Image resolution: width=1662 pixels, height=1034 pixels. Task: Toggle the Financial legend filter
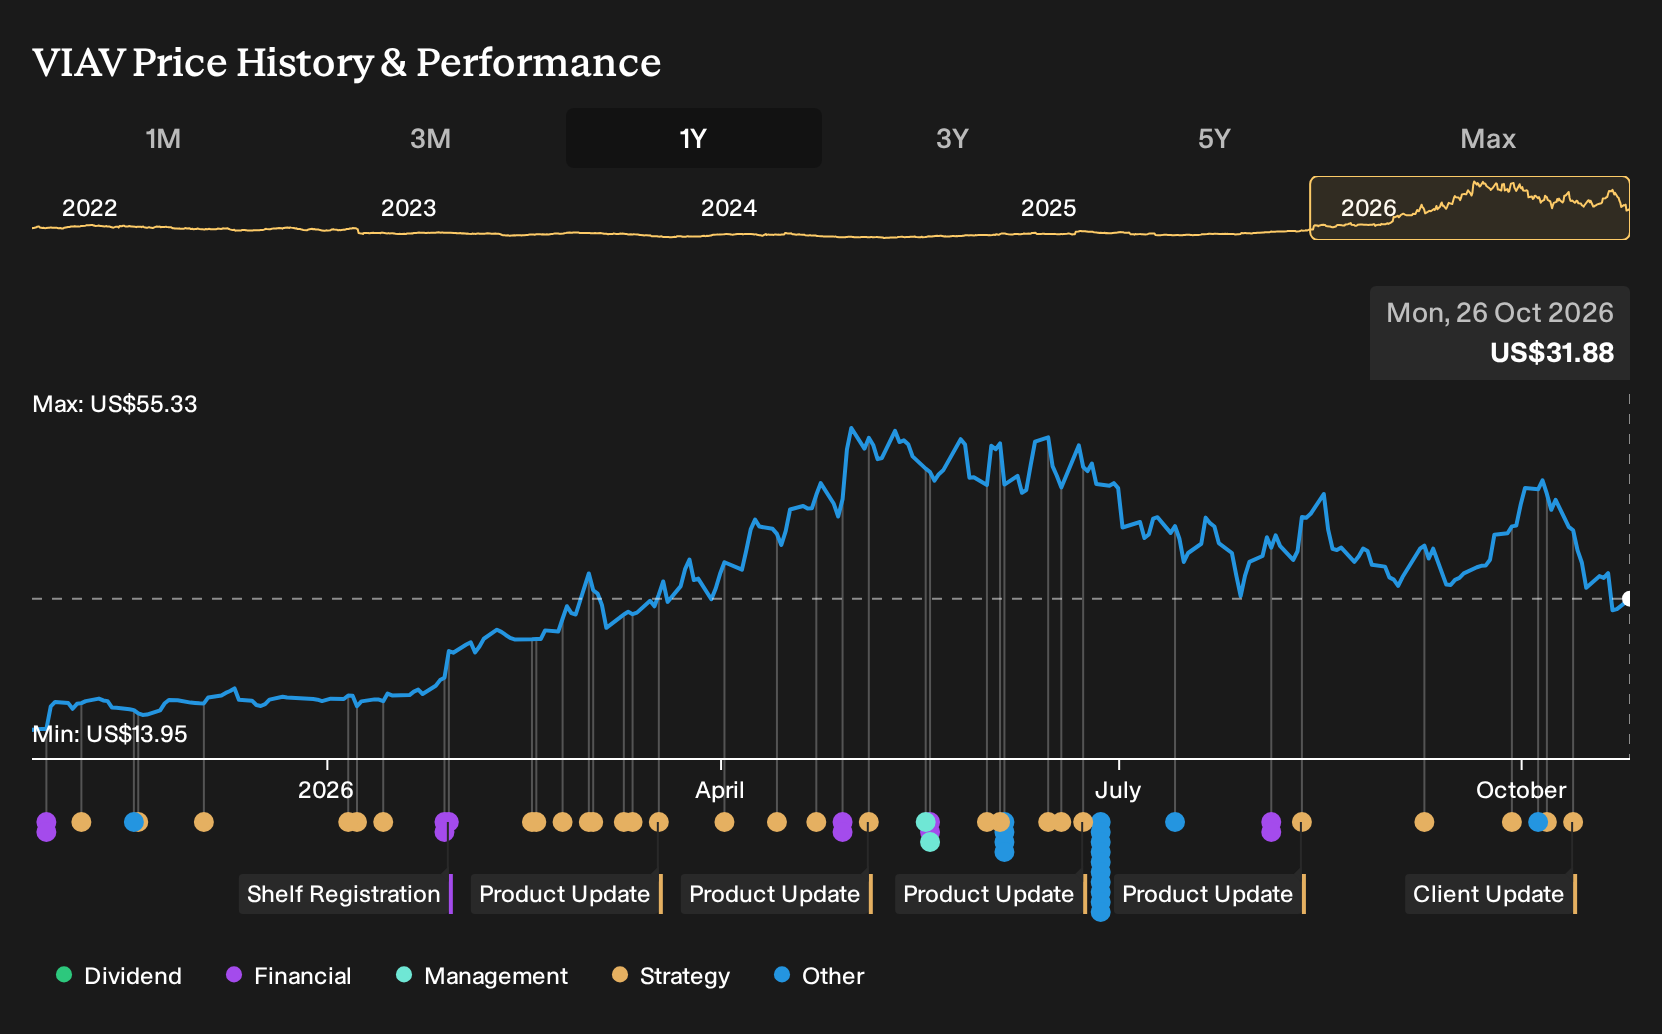coord(289,976)
